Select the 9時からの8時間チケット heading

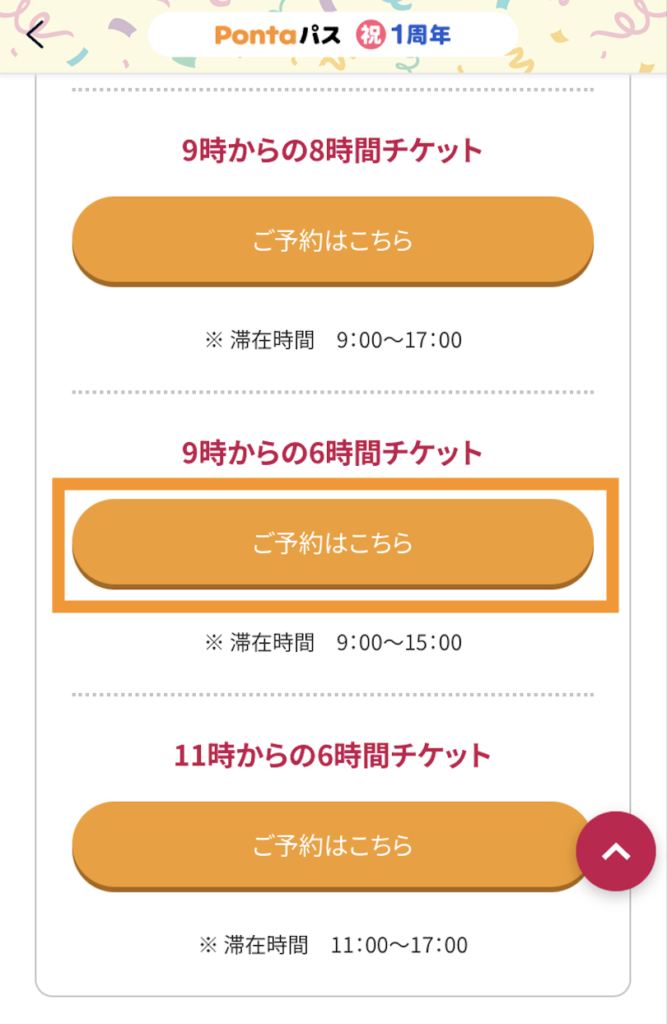pos(332,151)
